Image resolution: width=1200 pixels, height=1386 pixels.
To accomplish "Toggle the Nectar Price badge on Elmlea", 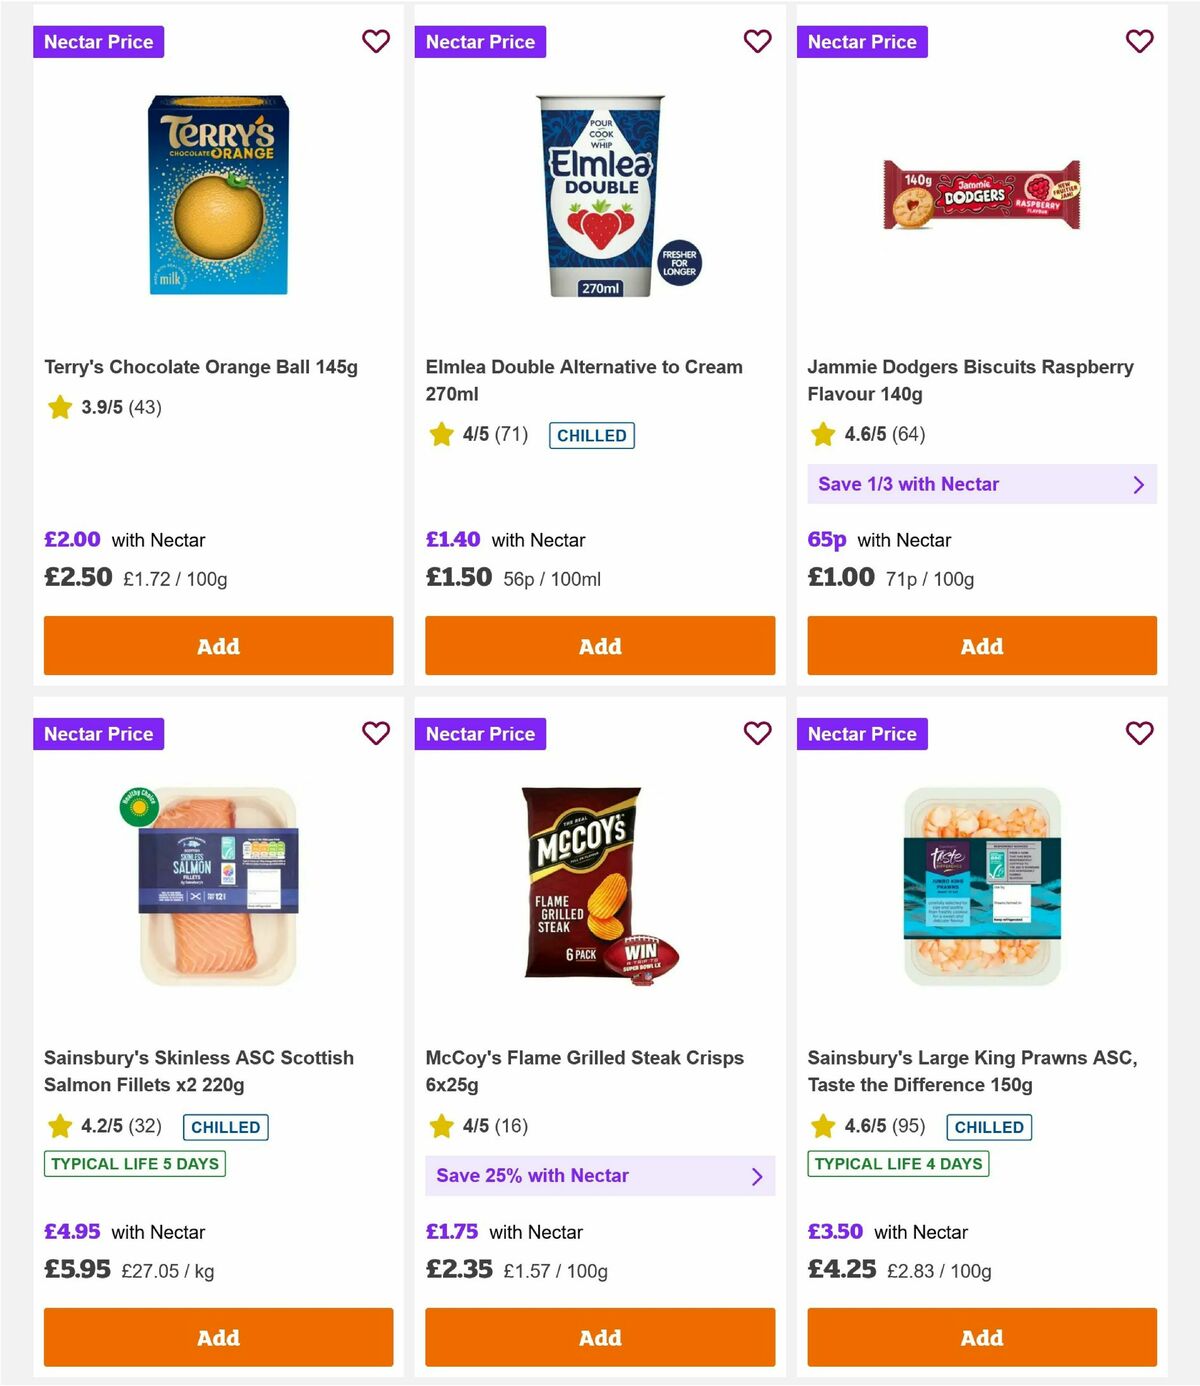I will point(480,42).
